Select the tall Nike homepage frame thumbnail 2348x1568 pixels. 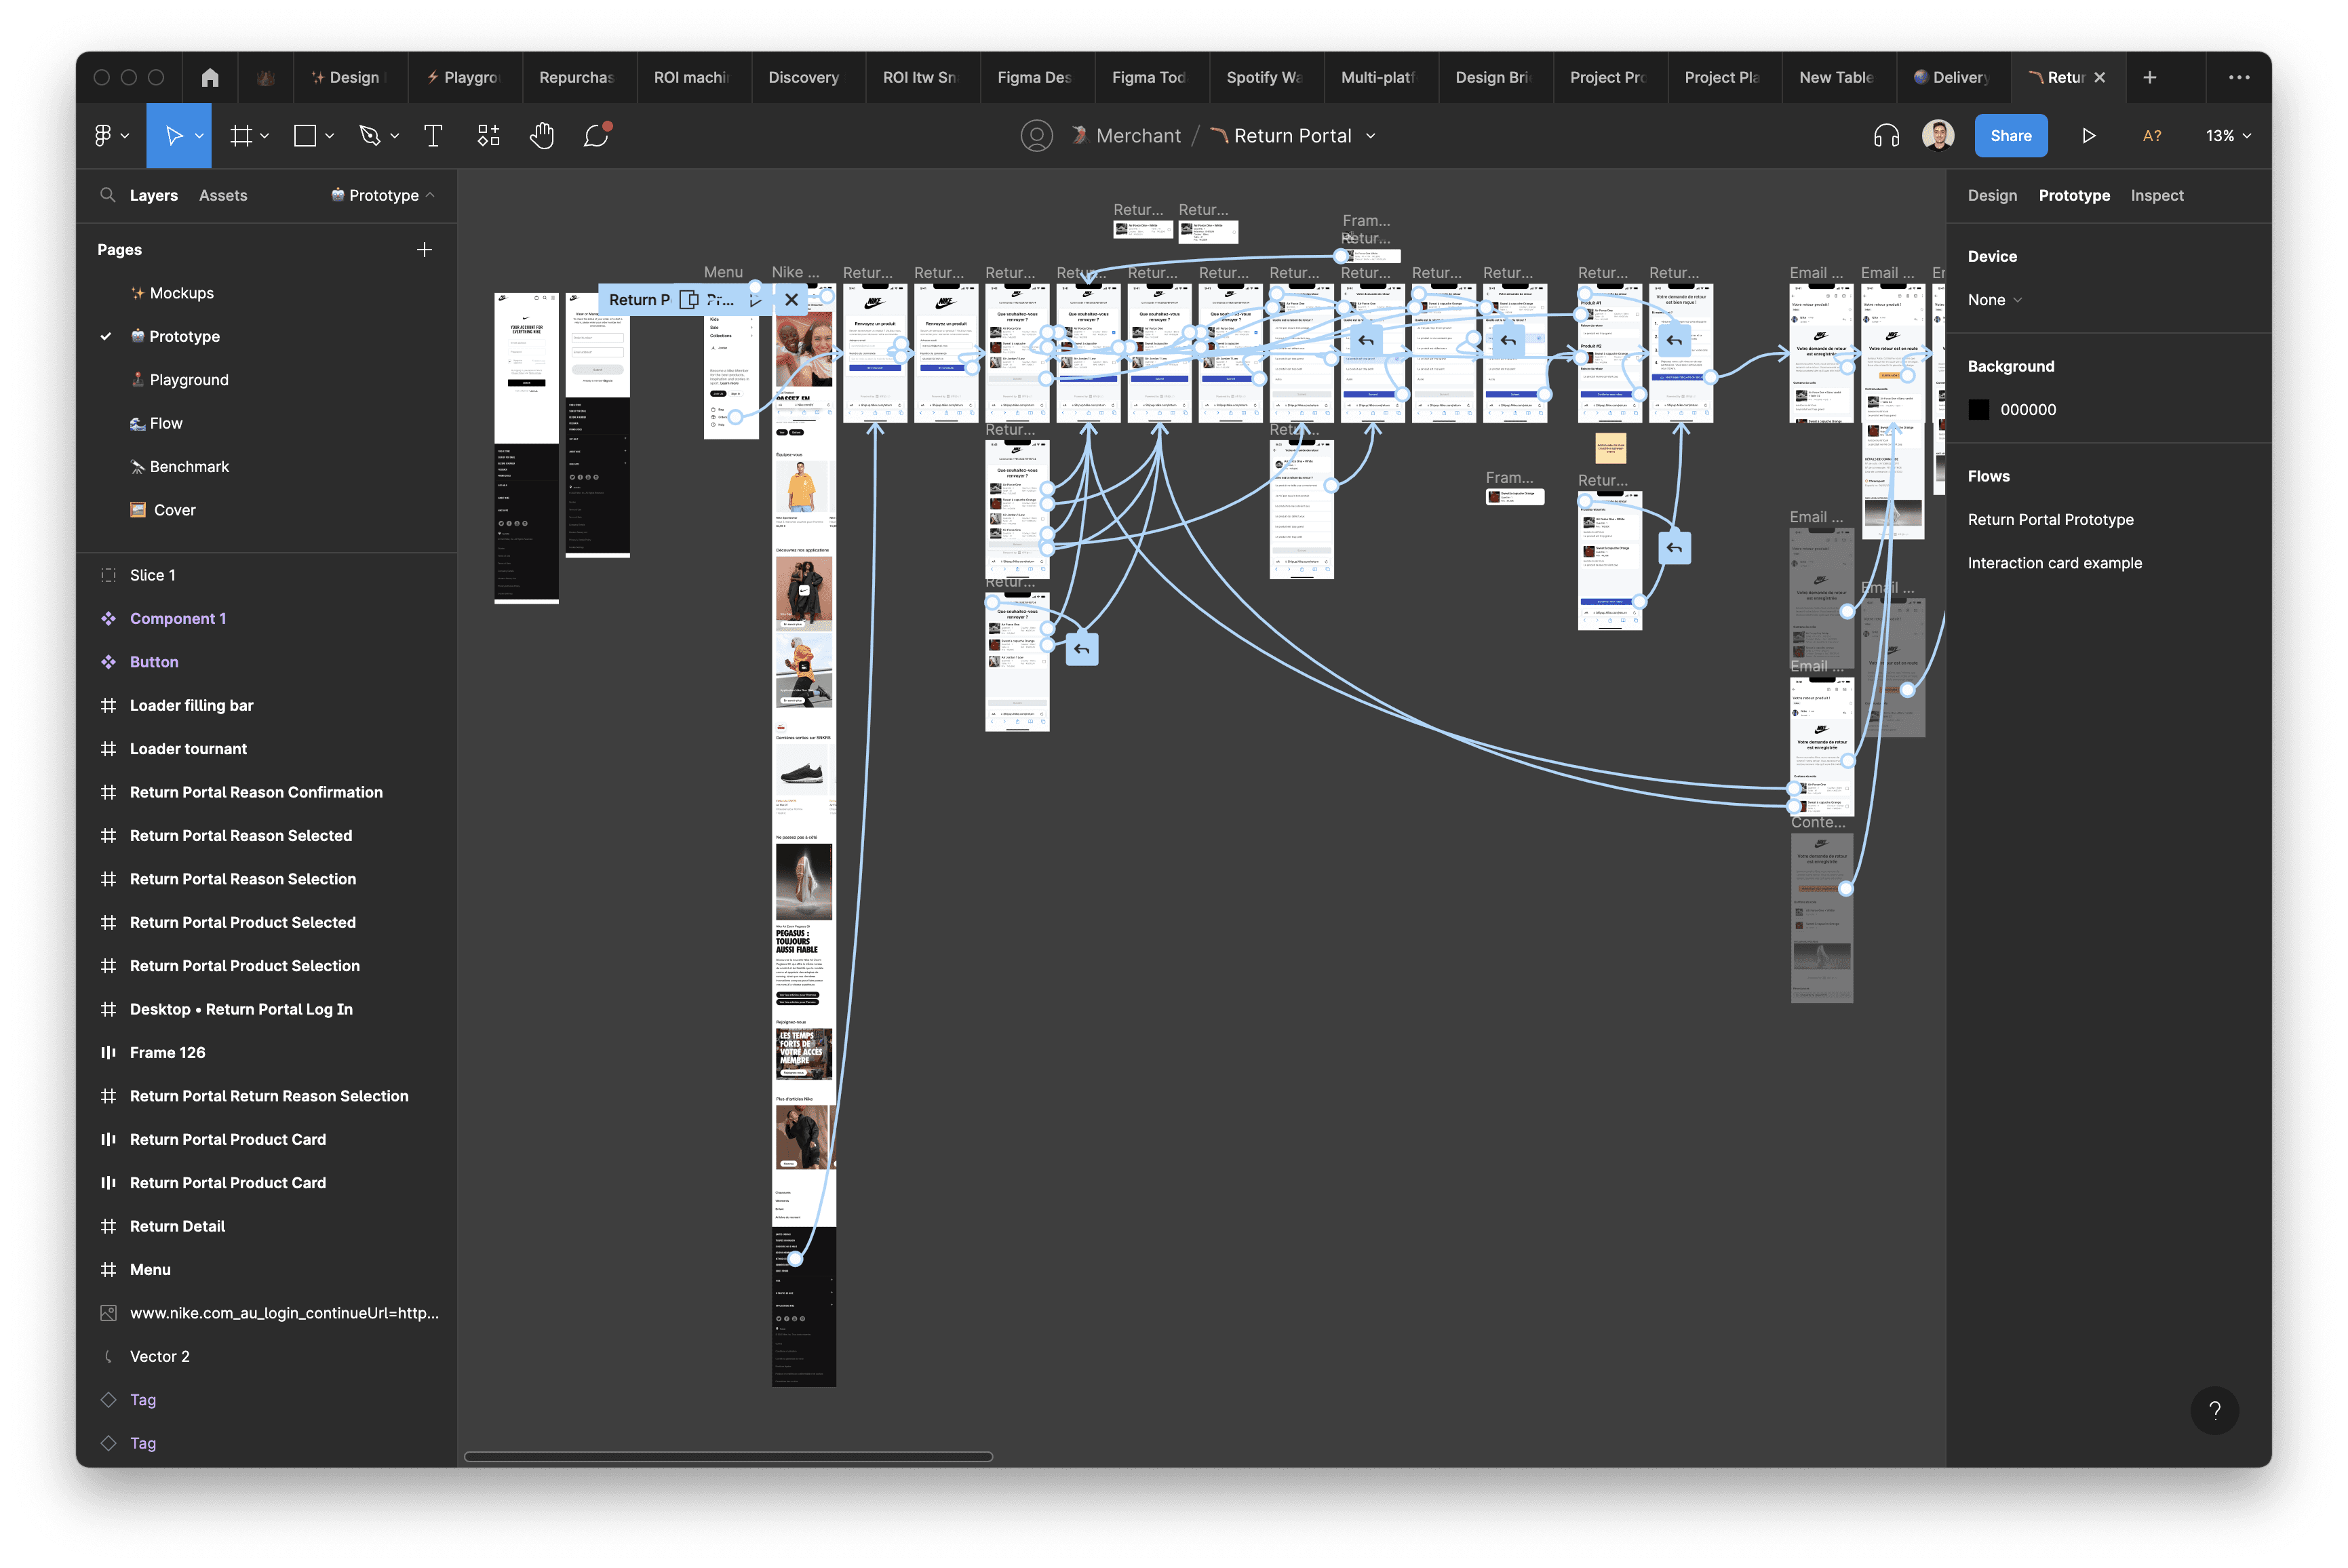coord(804,835)
